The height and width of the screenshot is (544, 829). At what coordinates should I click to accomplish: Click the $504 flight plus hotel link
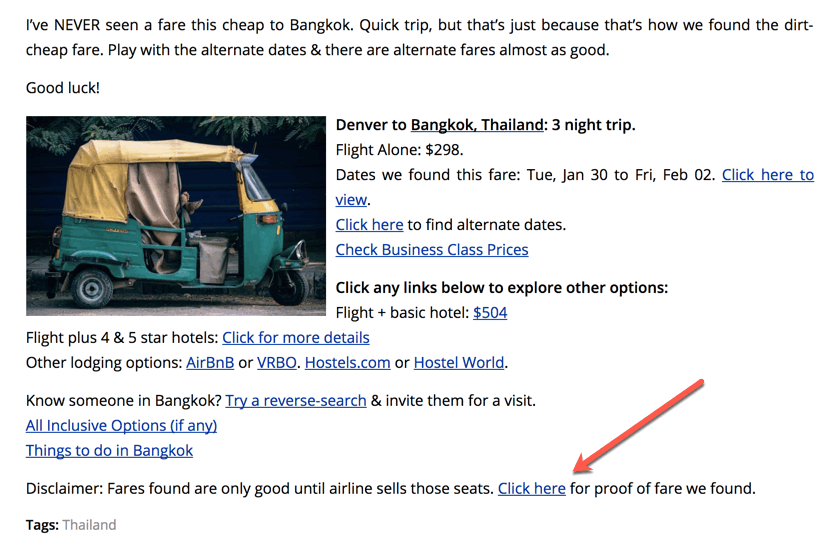[490, 313]
